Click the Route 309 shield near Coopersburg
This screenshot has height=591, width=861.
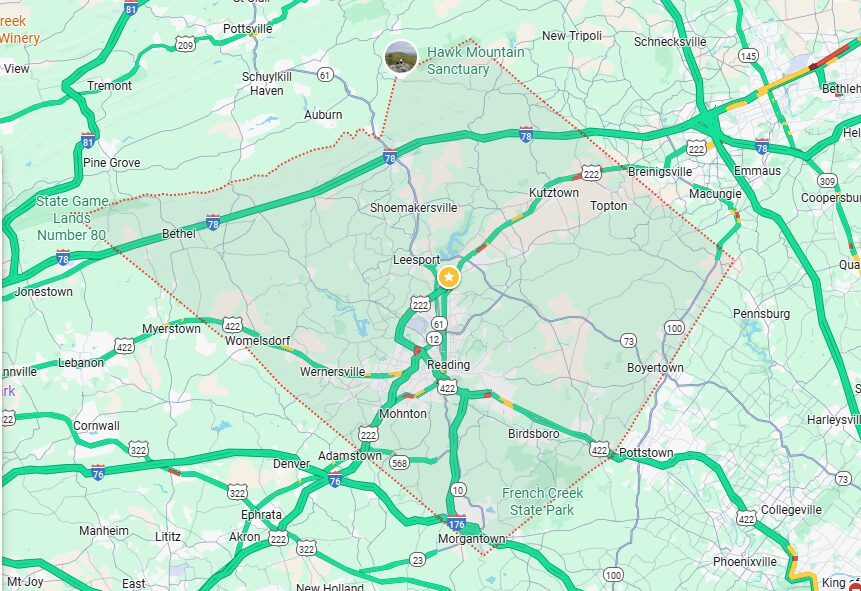[827, 181]
